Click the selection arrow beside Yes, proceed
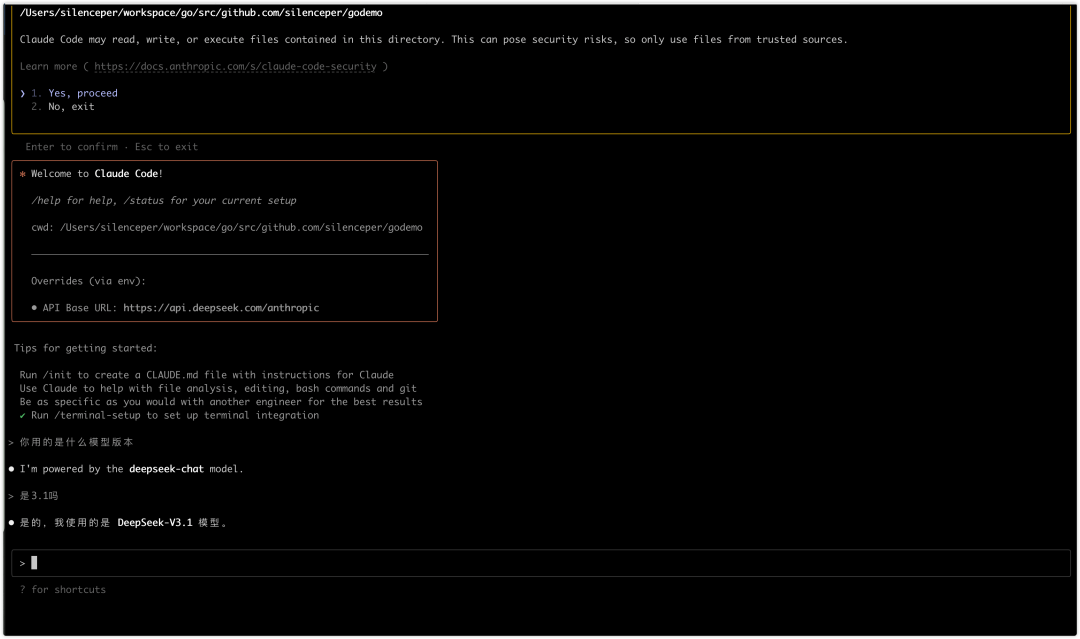 tap(23, 93)
